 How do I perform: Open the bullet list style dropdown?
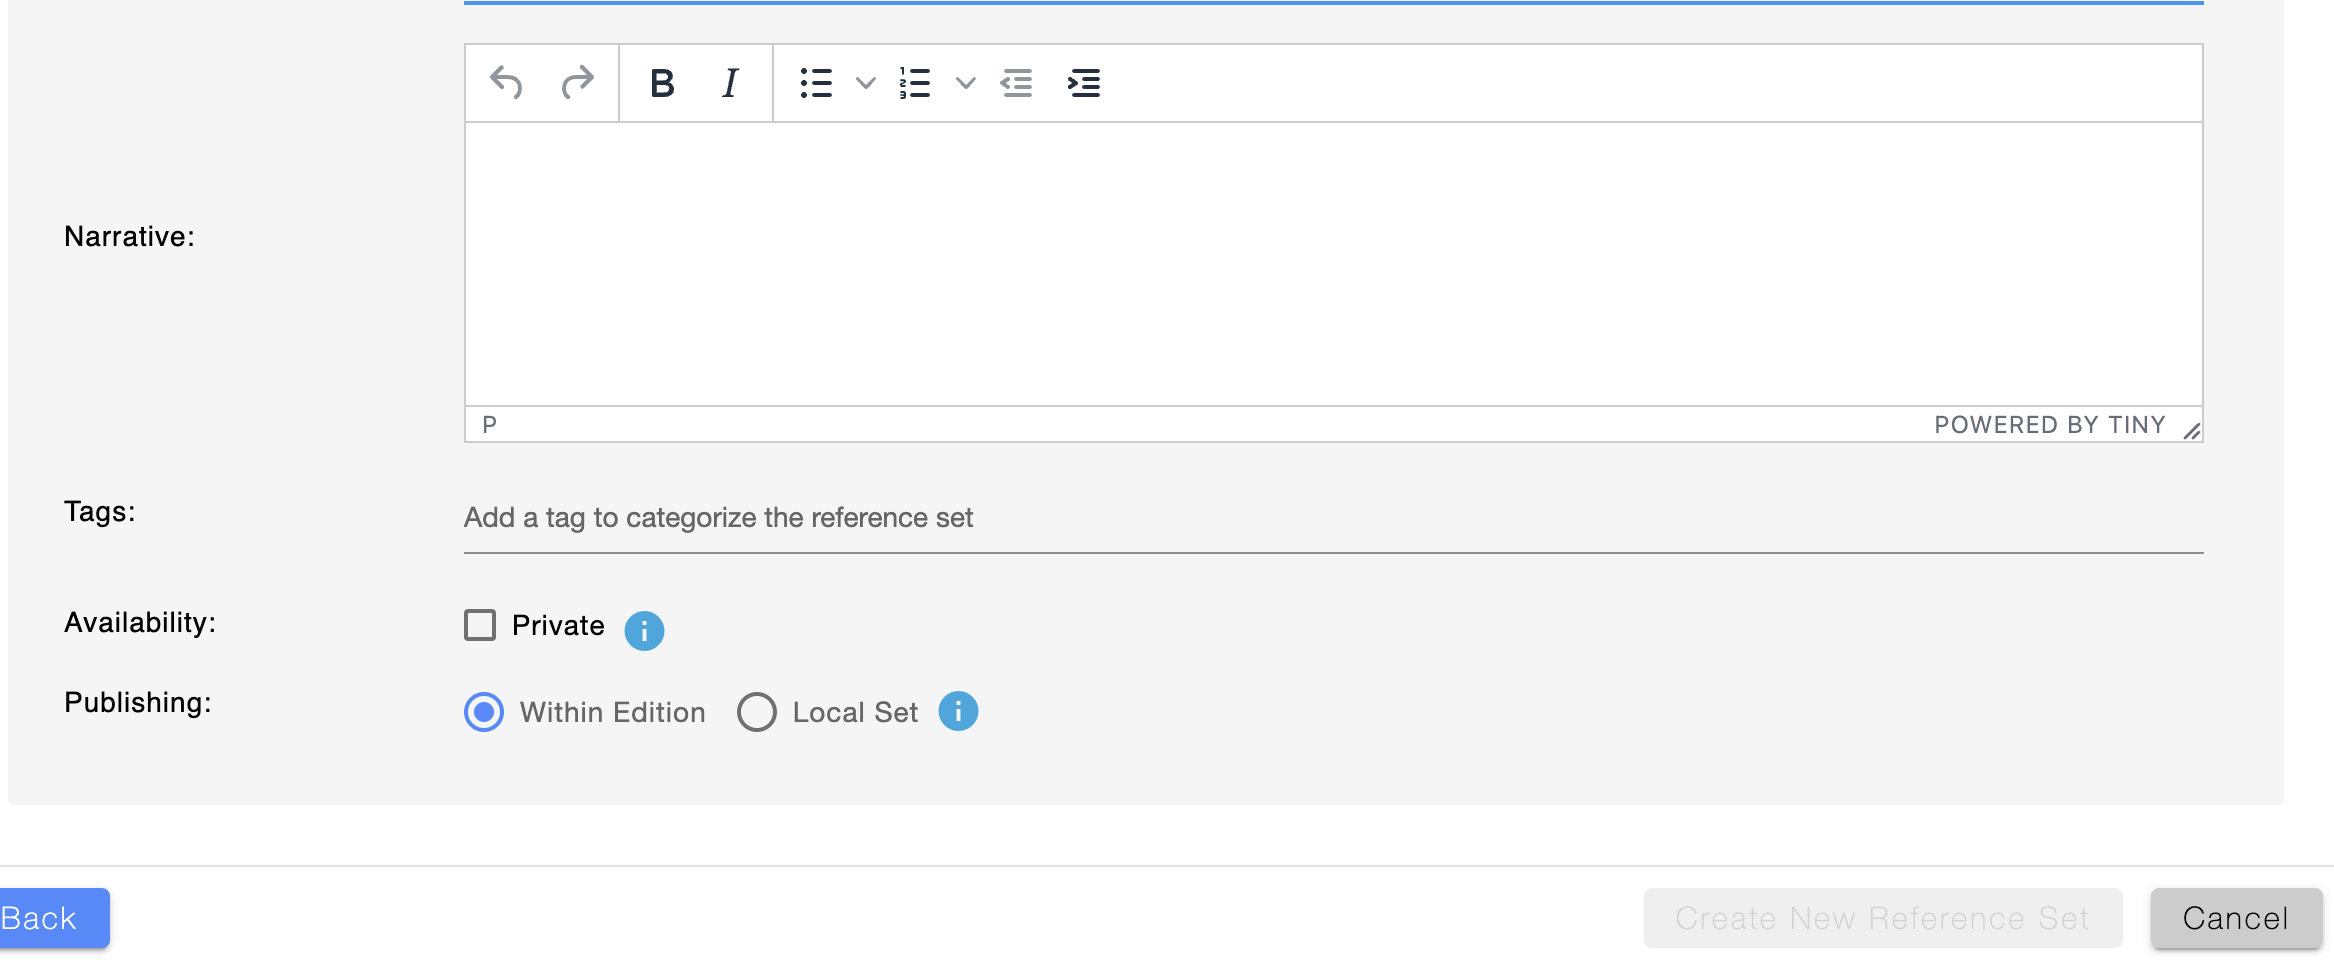866,83
